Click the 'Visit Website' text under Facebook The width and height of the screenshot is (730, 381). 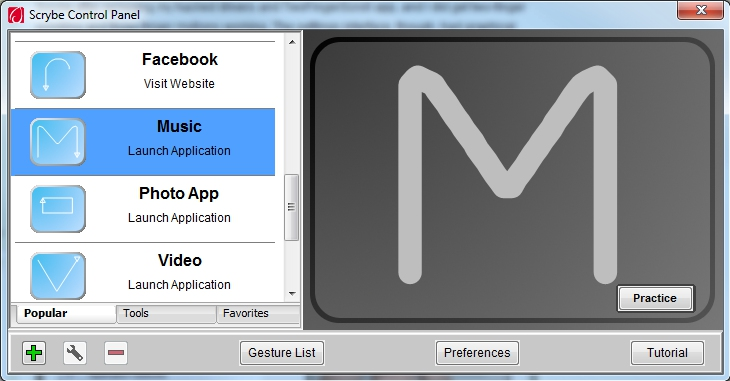179,84
